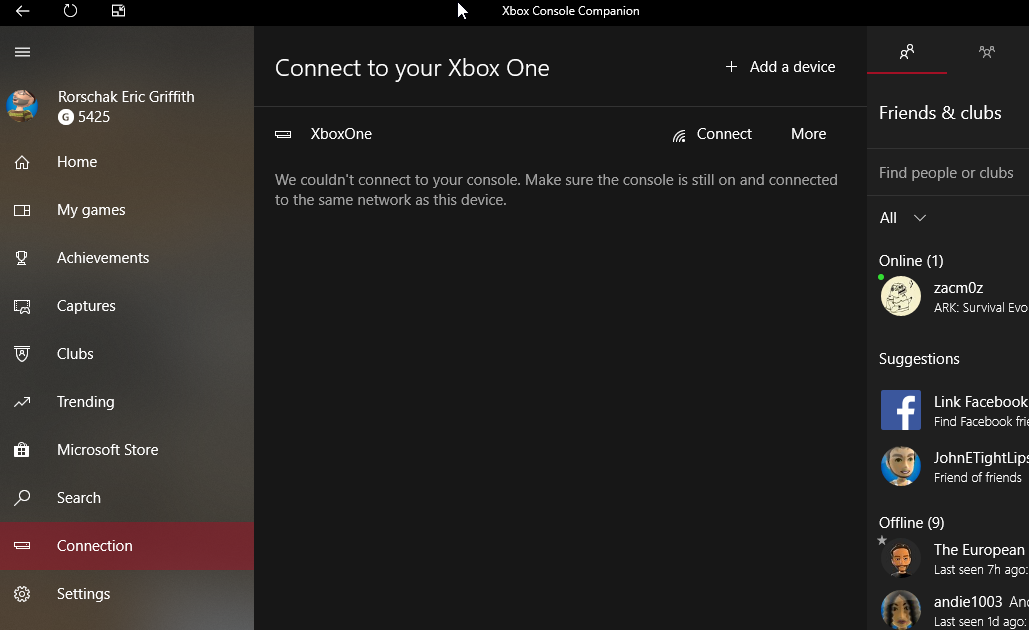Click the wireless signal icon beside Connect

pos(679,135)
